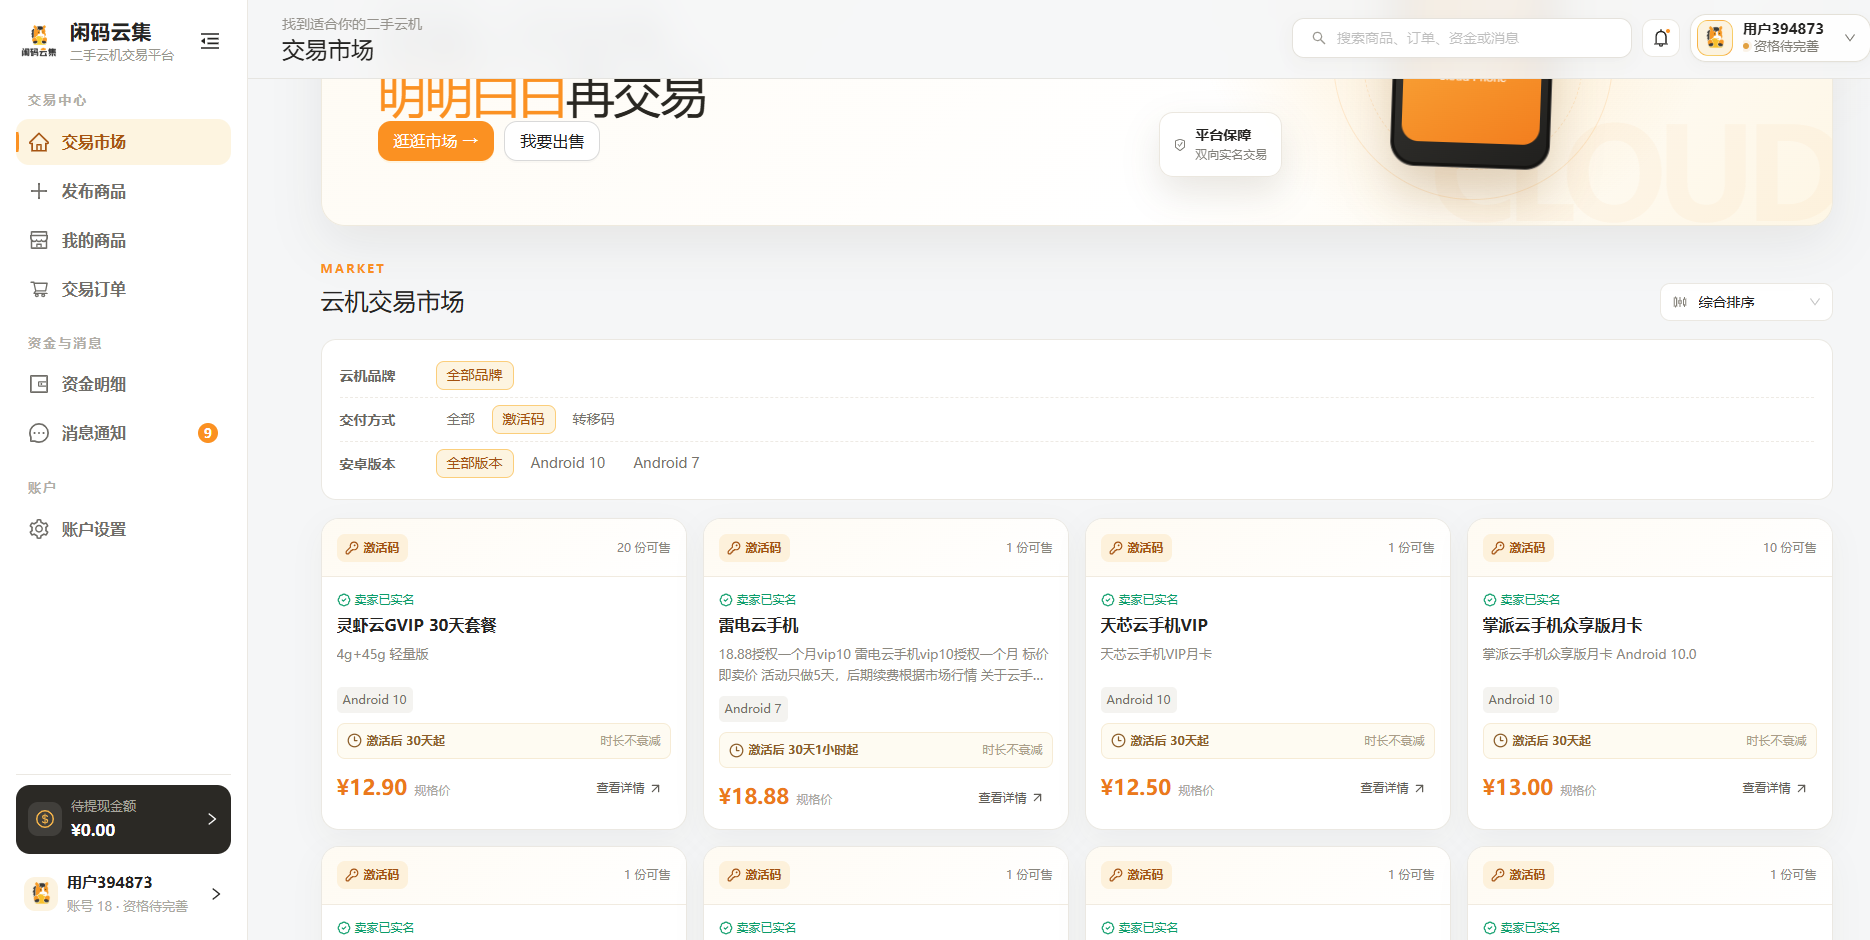Open 交易订单 in the sidebar

coord(123,289)
